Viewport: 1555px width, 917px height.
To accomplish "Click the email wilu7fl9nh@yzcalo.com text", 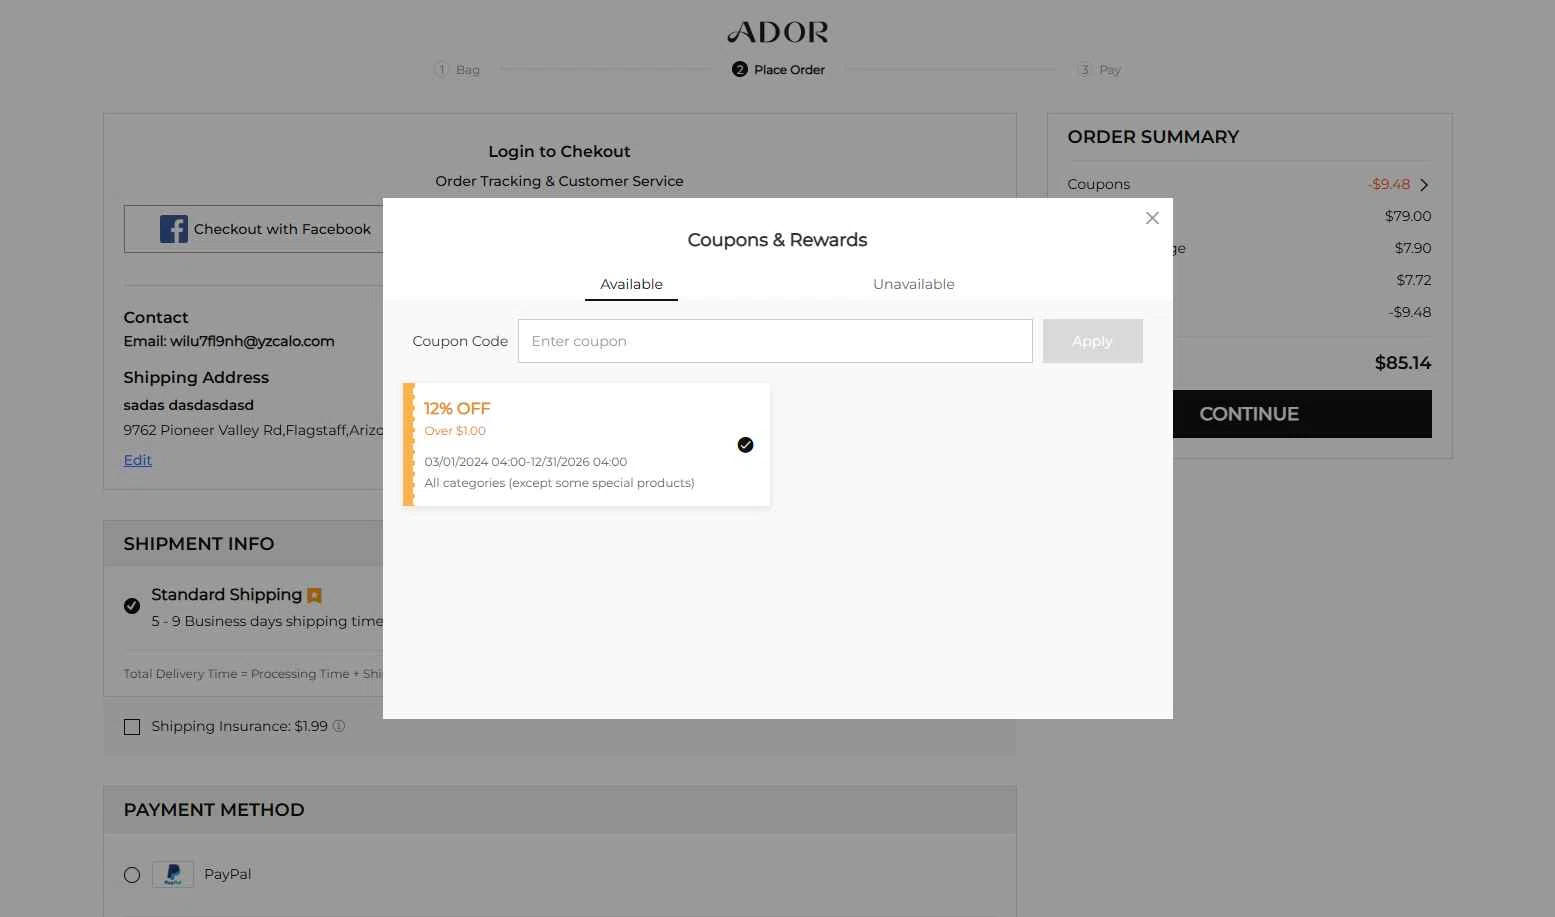I will [x=252, y=341].
